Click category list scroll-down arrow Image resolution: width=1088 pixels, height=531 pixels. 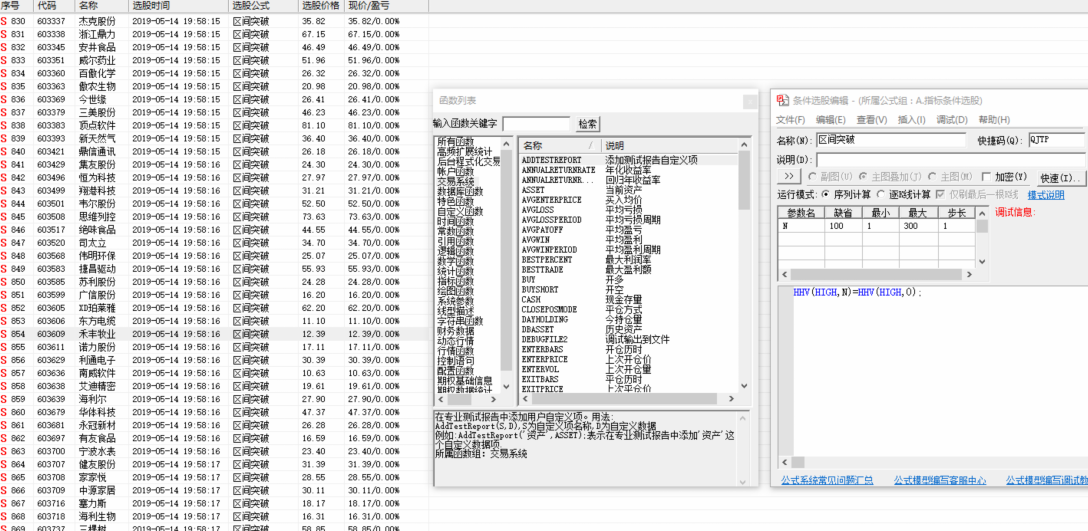click(x=505, y=386)
